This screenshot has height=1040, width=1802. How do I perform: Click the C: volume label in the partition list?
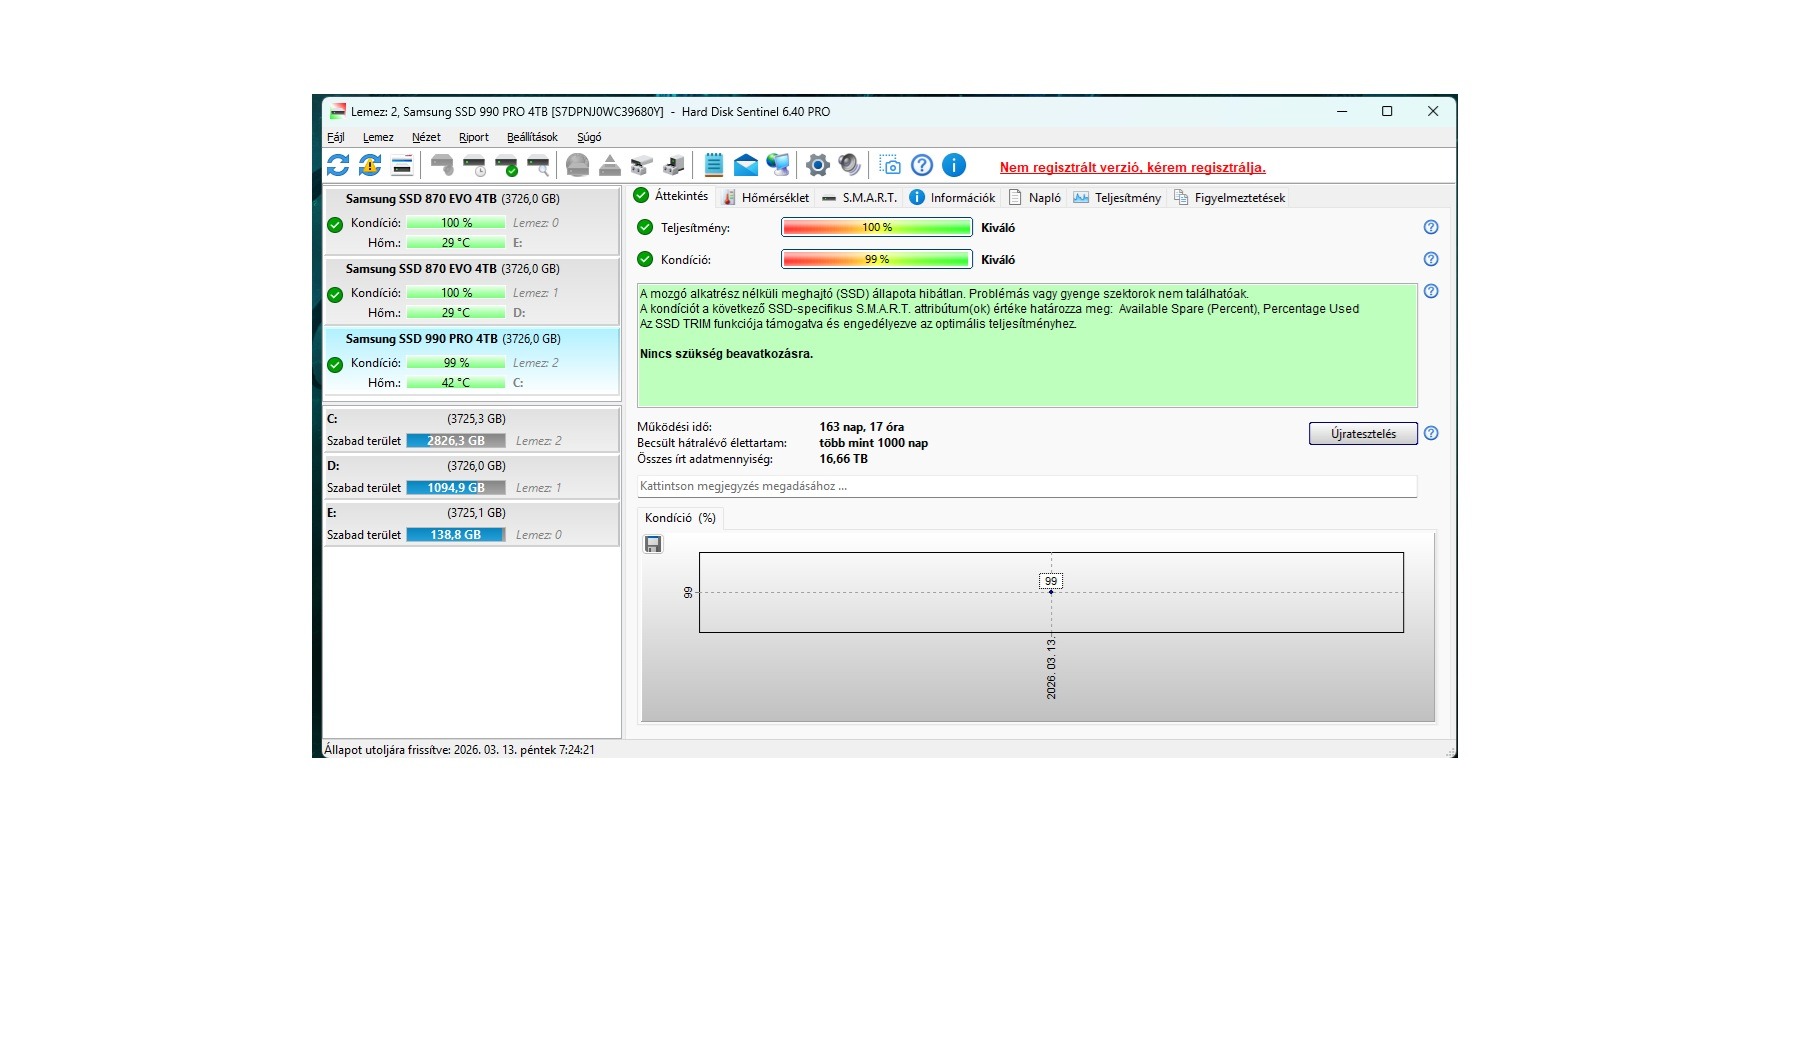tap(333, 419)
